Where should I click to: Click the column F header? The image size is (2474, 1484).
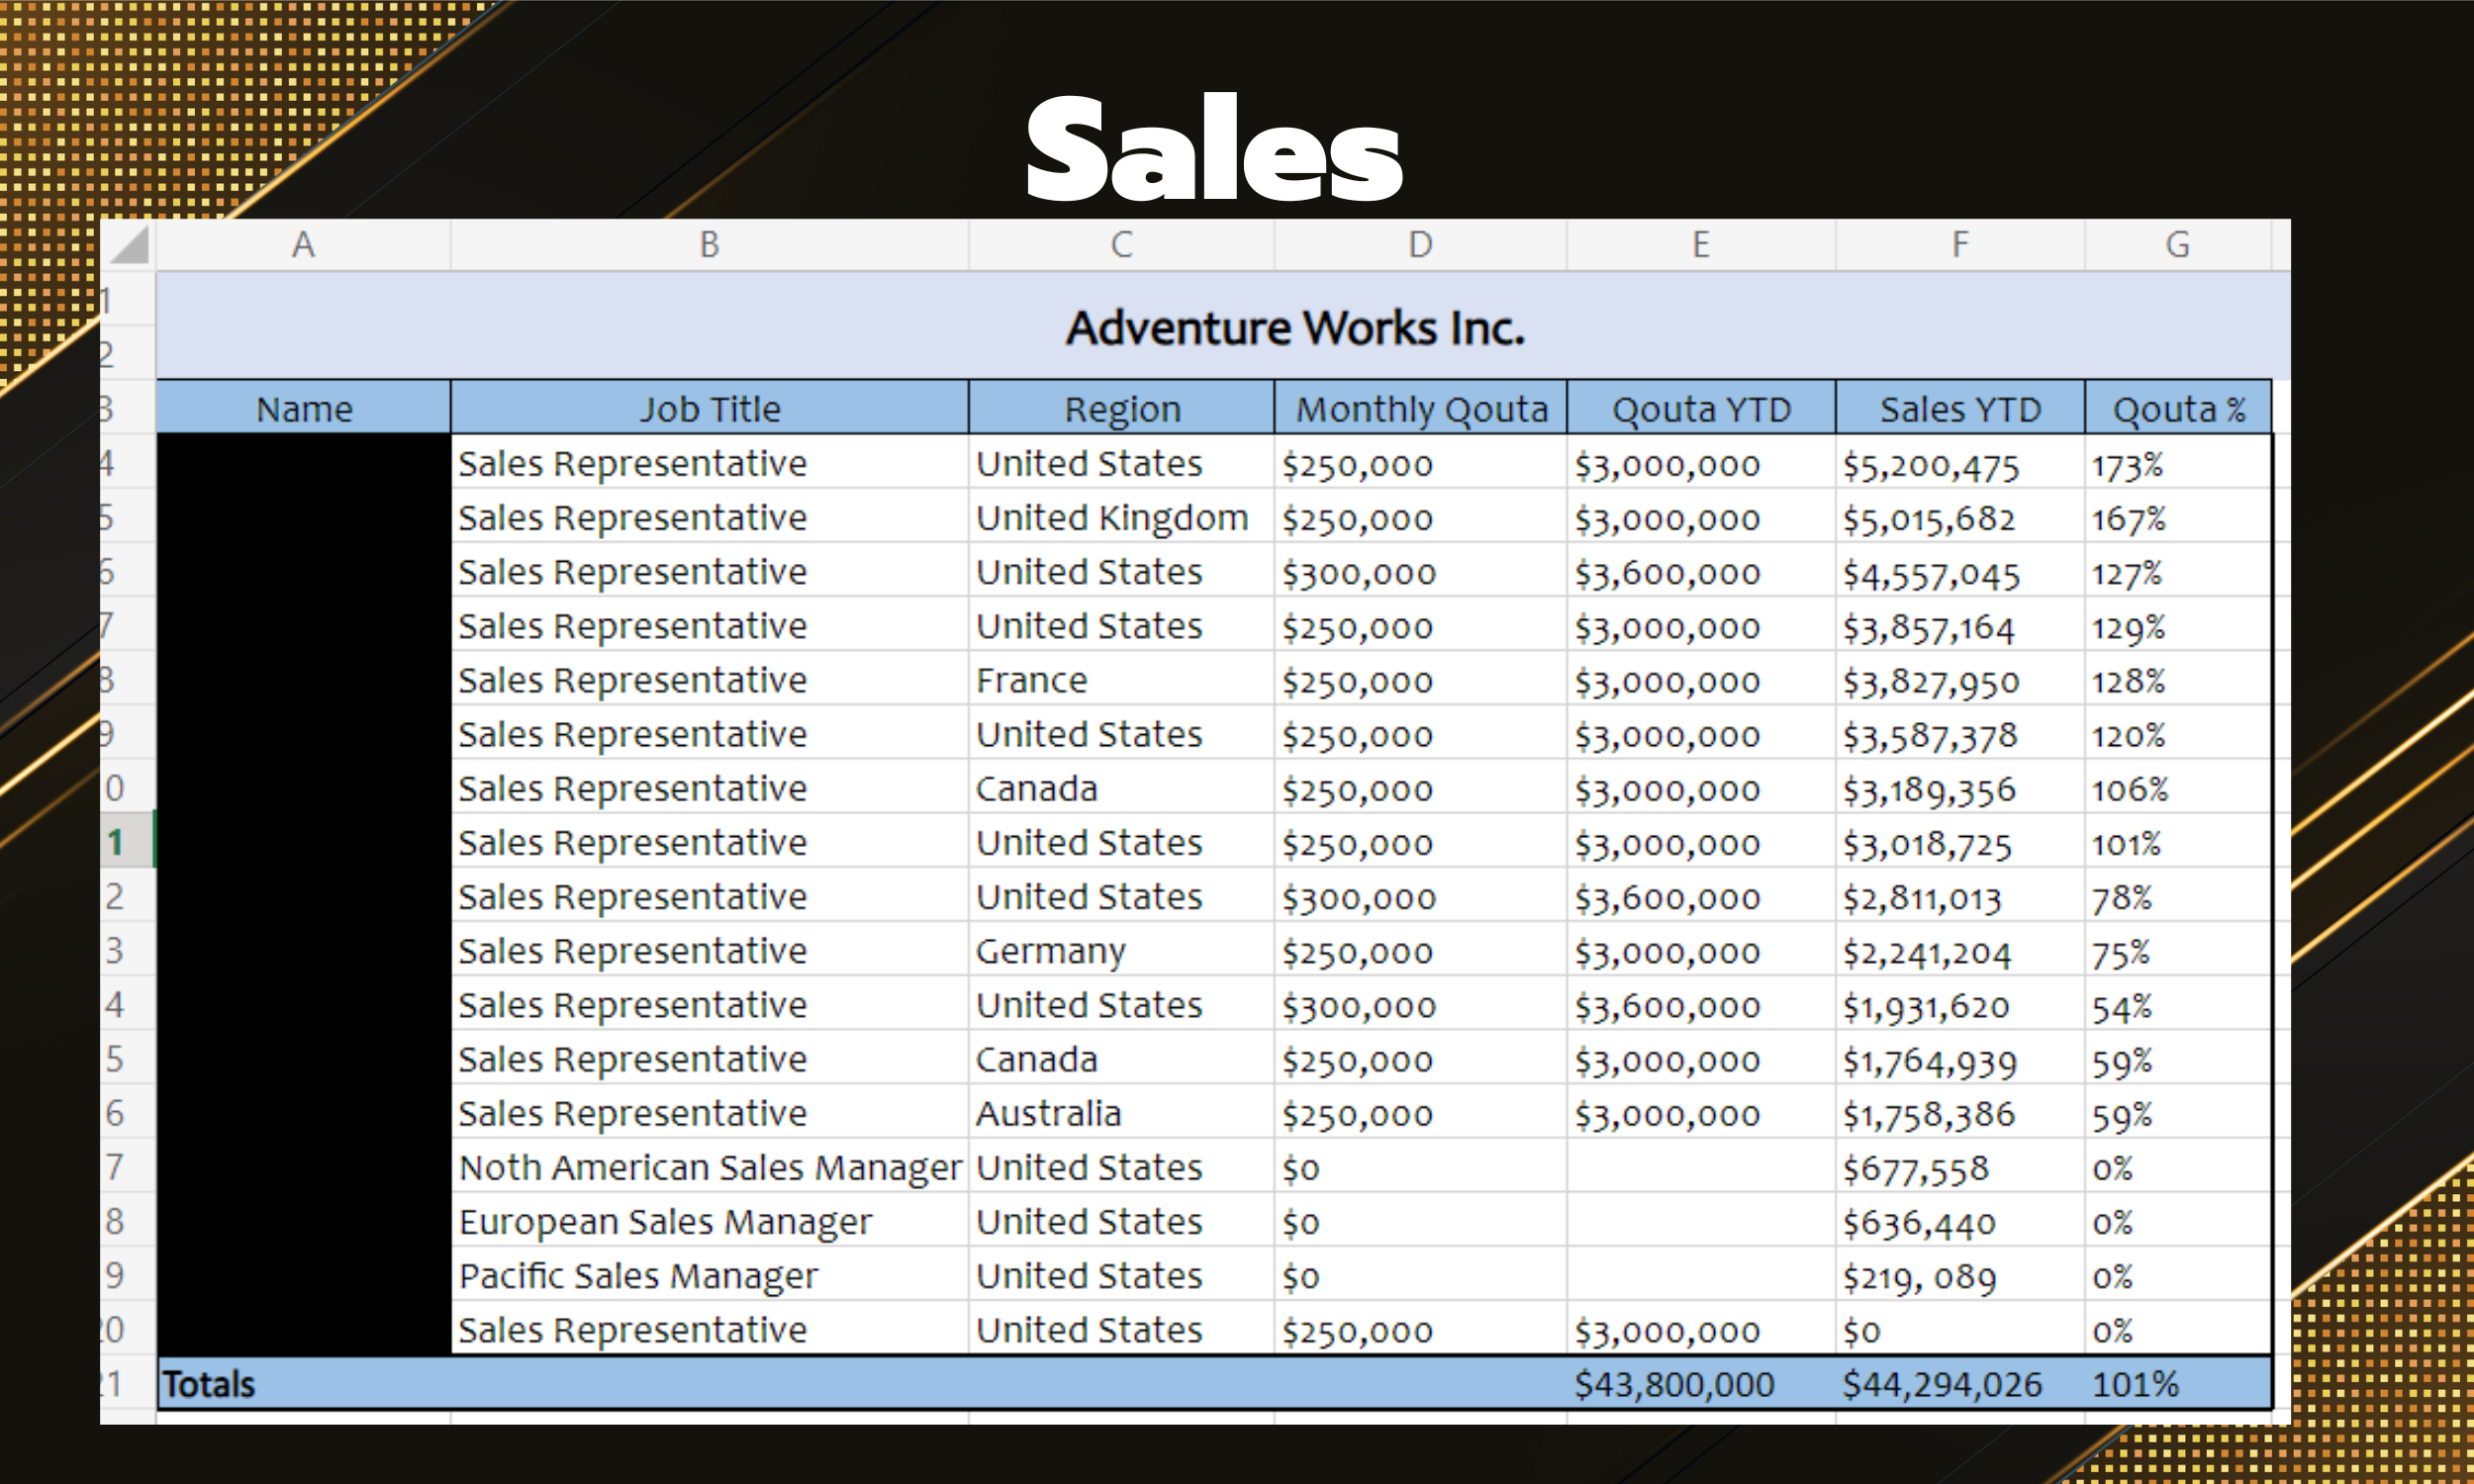point(1959,245)
